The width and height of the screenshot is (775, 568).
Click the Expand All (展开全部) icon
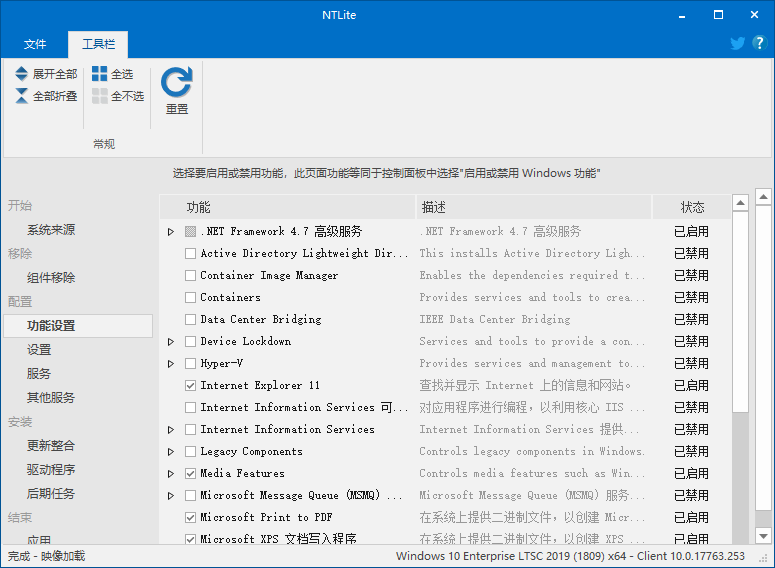(x=22, y=74)
